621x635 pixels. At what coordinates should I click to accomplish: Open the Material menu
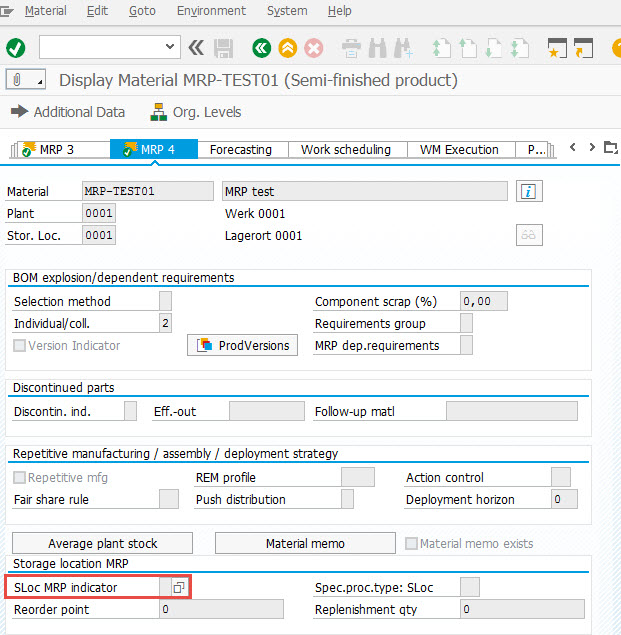click(46, 11)
